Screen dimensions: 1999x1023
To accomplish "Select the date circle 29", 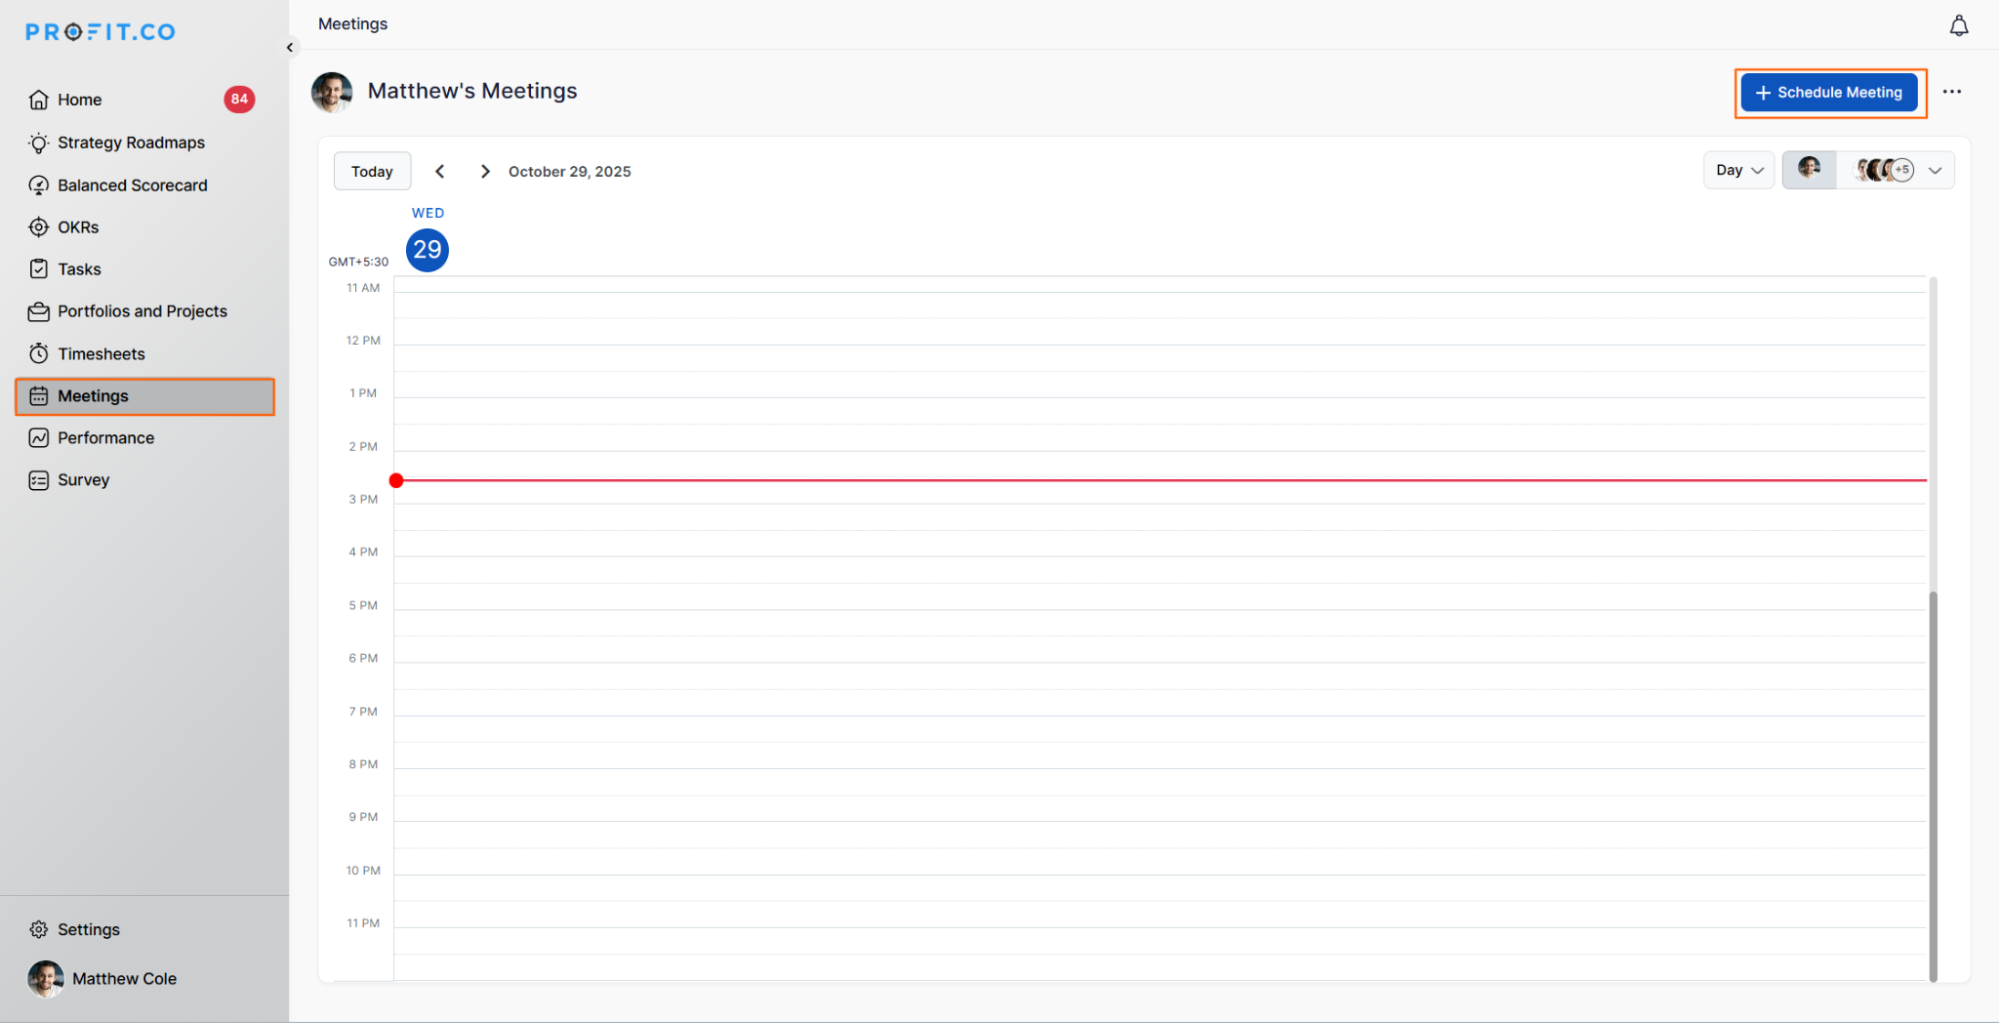I will [x=427, y=250].
